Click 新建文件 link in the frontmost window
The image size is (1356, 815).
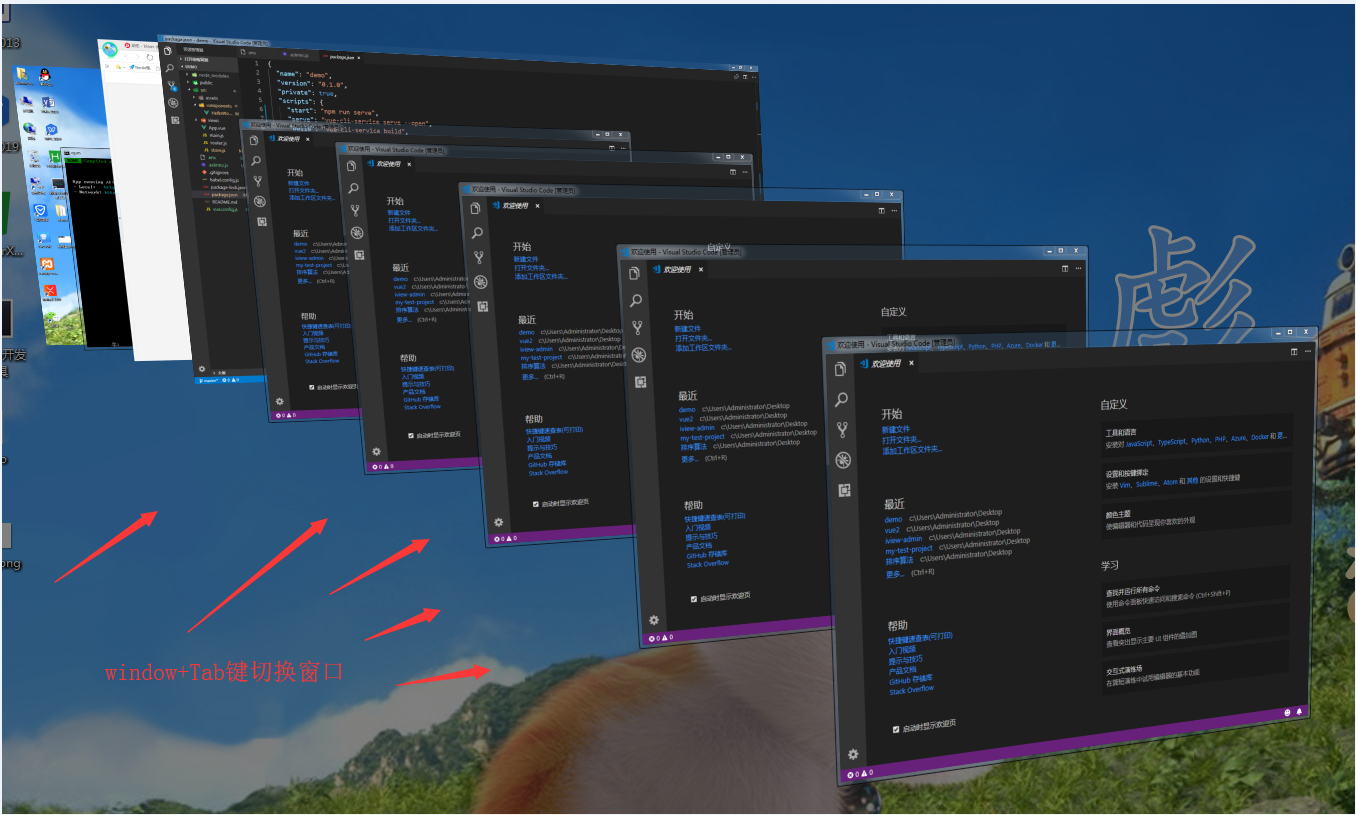click(x=896, y=429)
